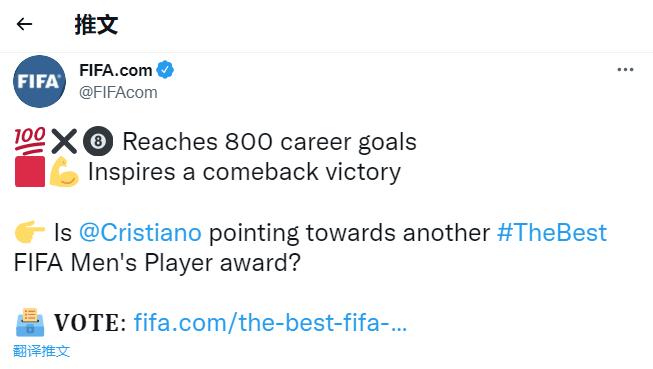
Task: Click the 'Reaches 800 career goals' text
Action: point(269,142)
